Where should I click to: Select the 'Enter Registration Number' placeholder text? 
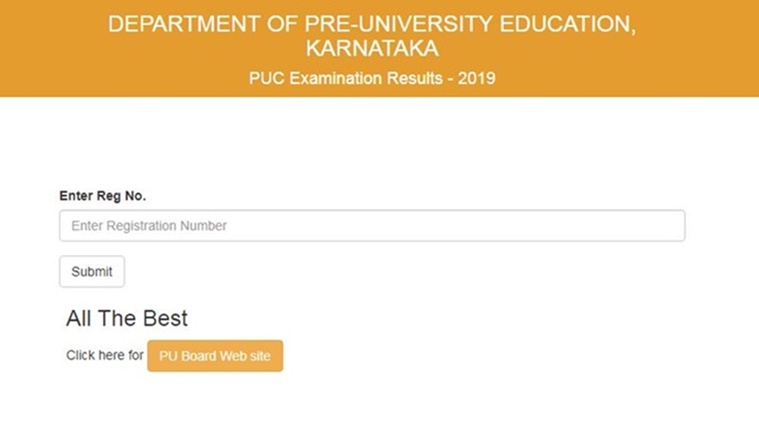click(149, 226)
